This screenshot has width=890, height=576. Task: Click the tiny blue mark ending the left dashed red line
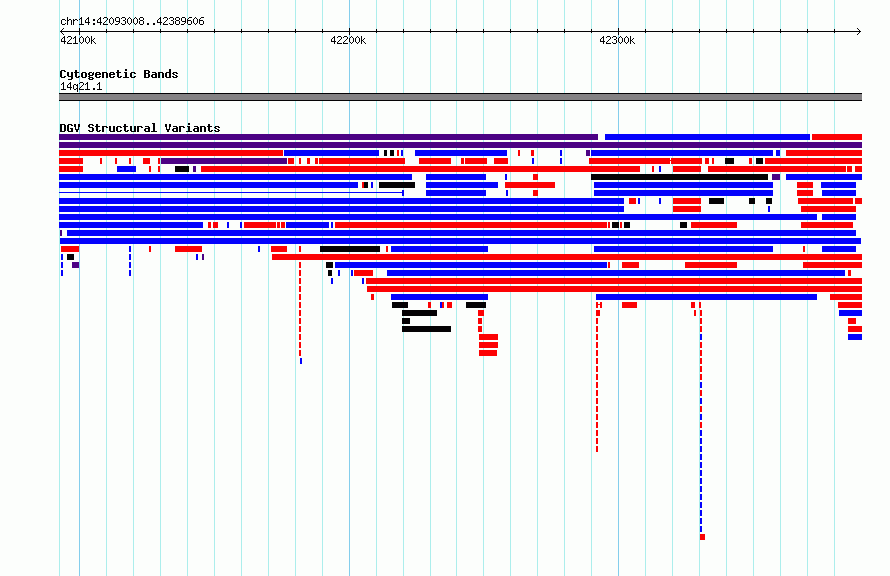pos(301,361)
